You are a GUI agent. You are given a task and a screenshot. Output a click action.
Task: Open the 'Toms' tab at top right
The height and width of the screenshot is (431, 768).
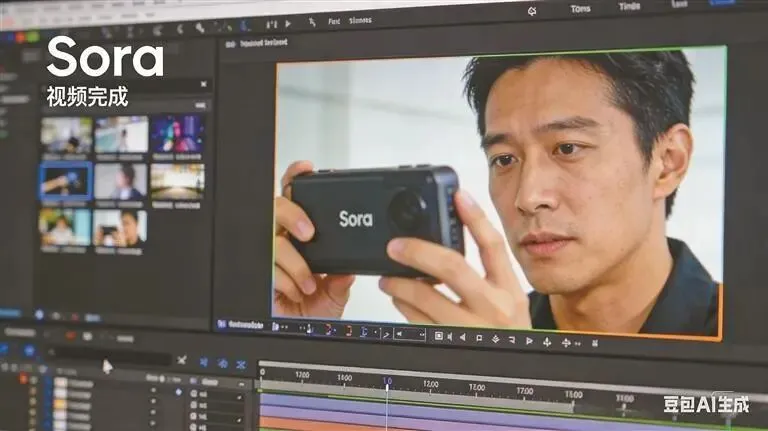(x=580, y=9)
